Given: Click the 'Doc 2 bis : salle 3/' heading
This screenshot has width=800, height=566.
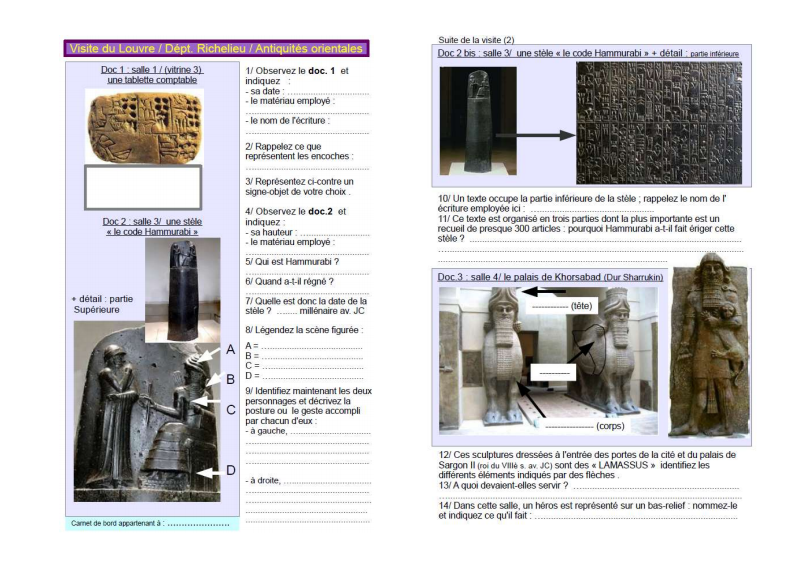Looking at the screenshot, I should pyautogui.click(x=478, y=52).
